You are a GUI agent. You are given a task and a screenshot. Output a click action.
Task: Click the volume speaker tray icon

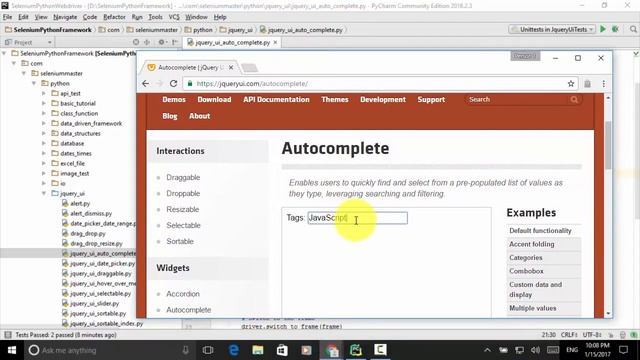coord(536,350)
